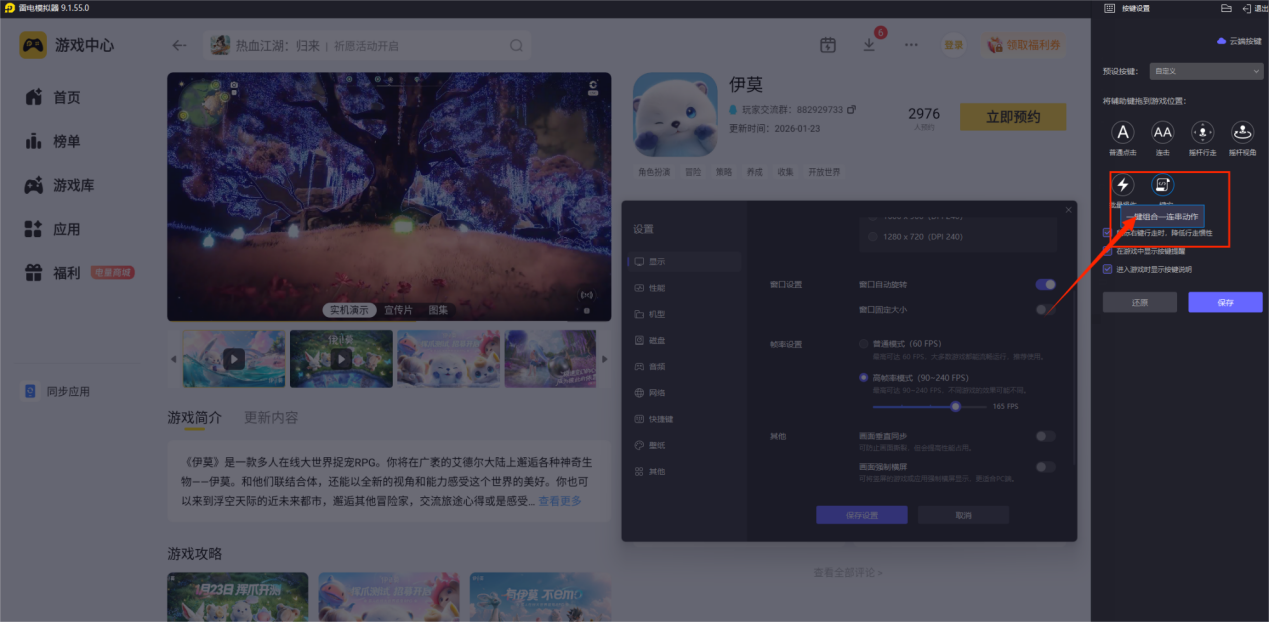Select the 普通点击 (normal tap) key icon
Image resolution: width=1269 pixels, height=622 pixels.
coord(1123,132)
